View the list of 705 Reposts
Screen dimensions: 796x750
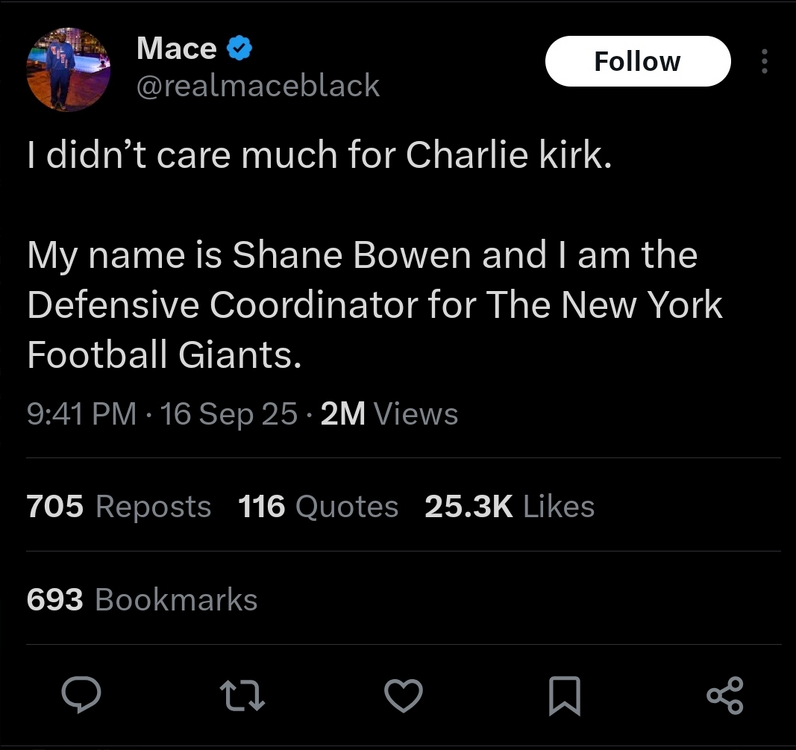pyautogui.click(x=119, y=506)
